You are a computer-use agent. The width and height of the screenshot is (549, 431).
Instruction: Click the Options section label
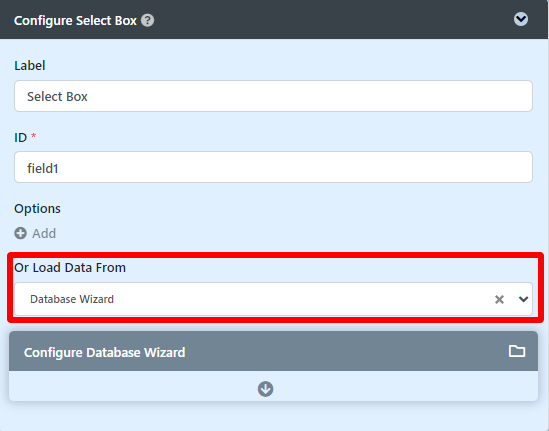click(37, 209)
